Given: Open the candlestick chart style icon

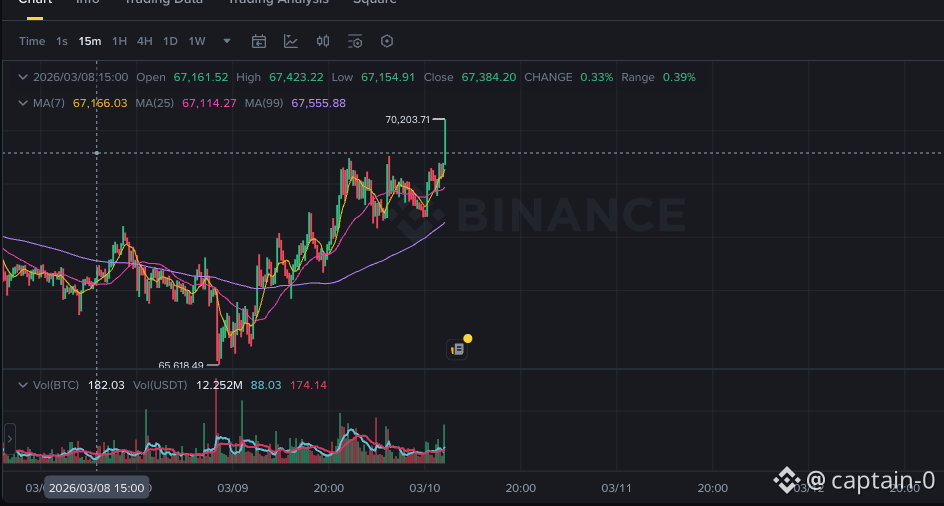Looking at the screenshot, I should 323,41.
